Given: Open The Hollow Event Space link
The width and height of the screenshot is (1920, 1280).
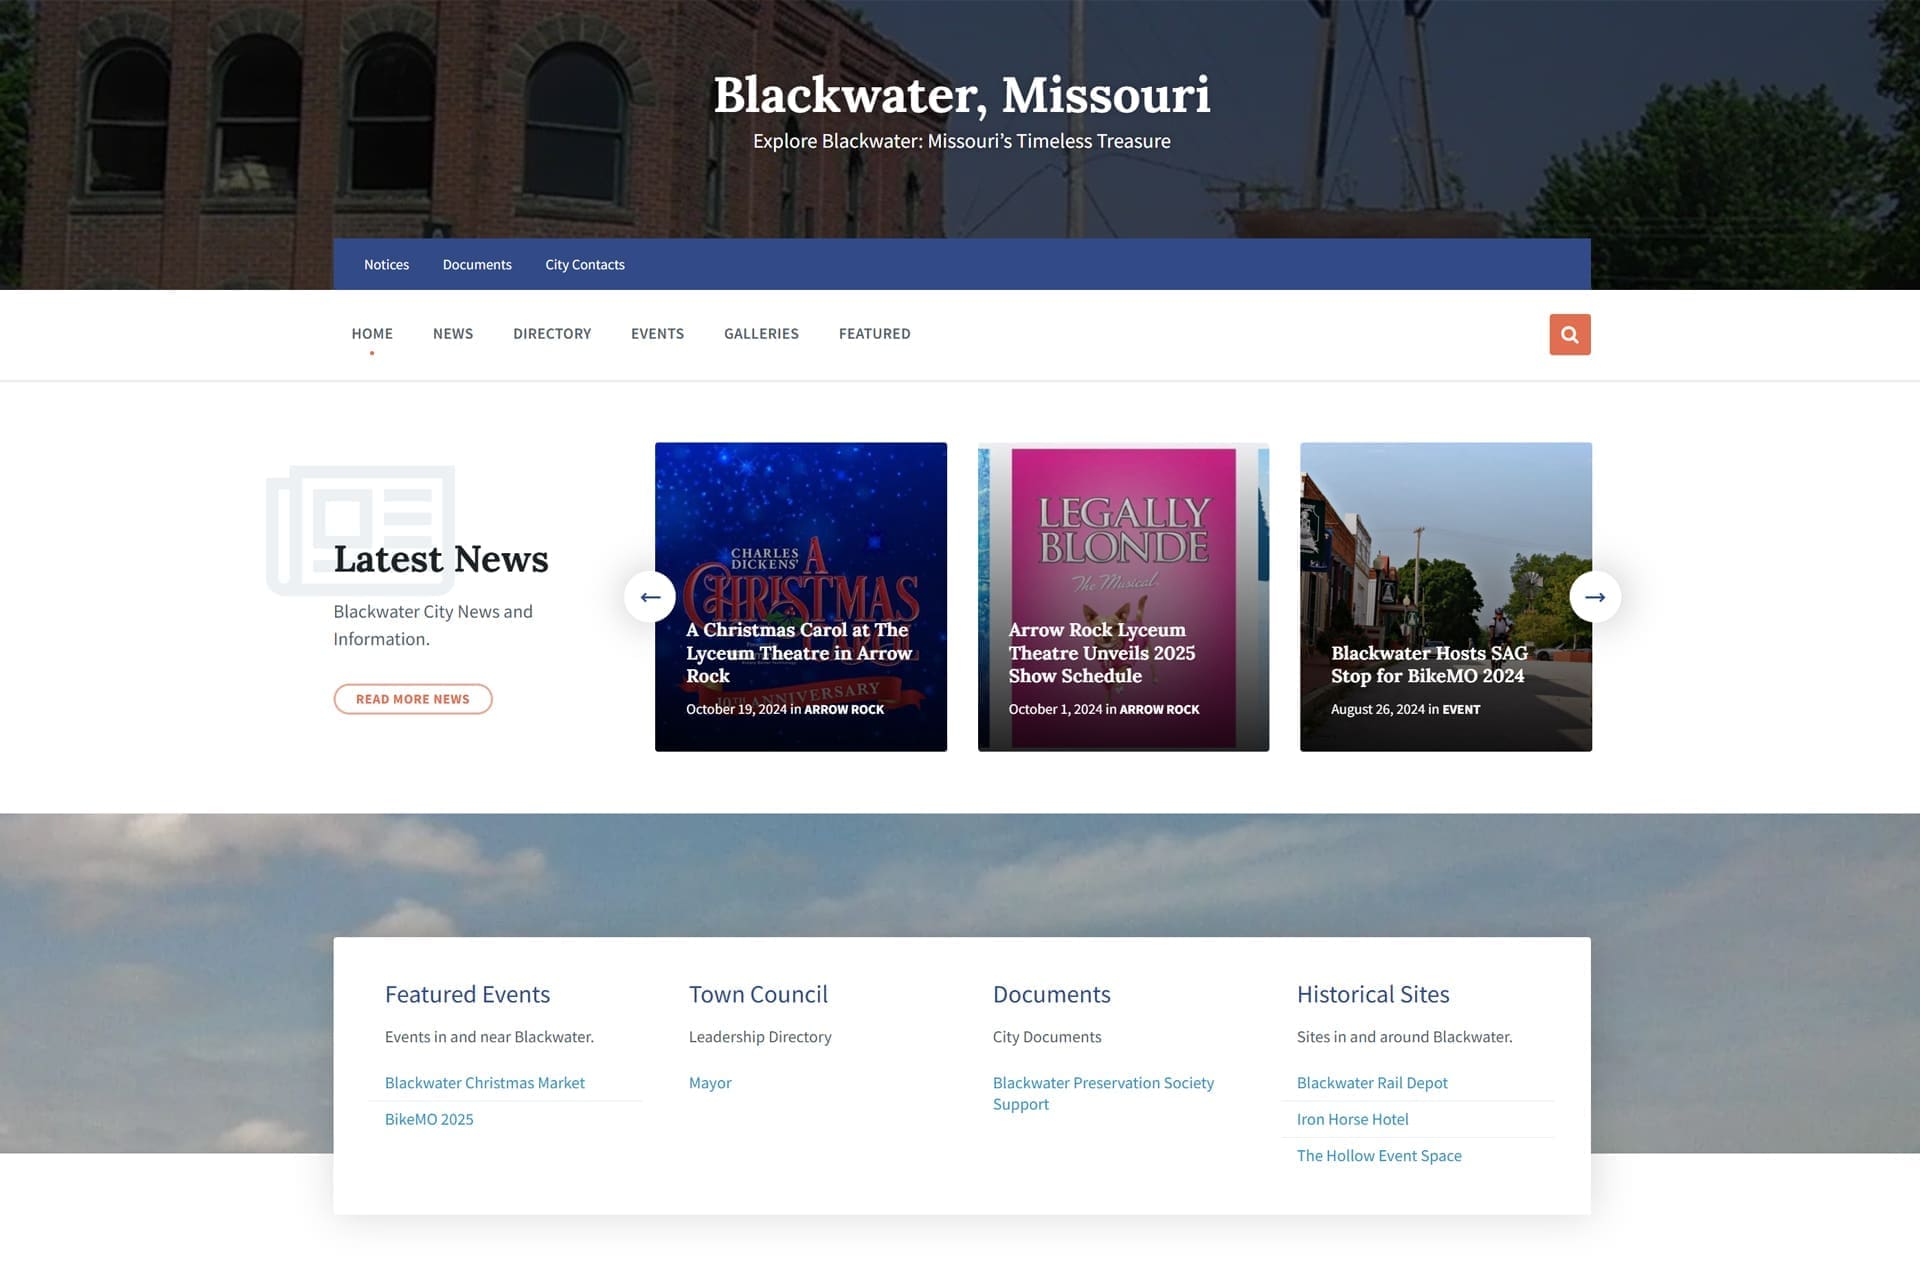Looking at the screenshot, I should point(1379,1155).
